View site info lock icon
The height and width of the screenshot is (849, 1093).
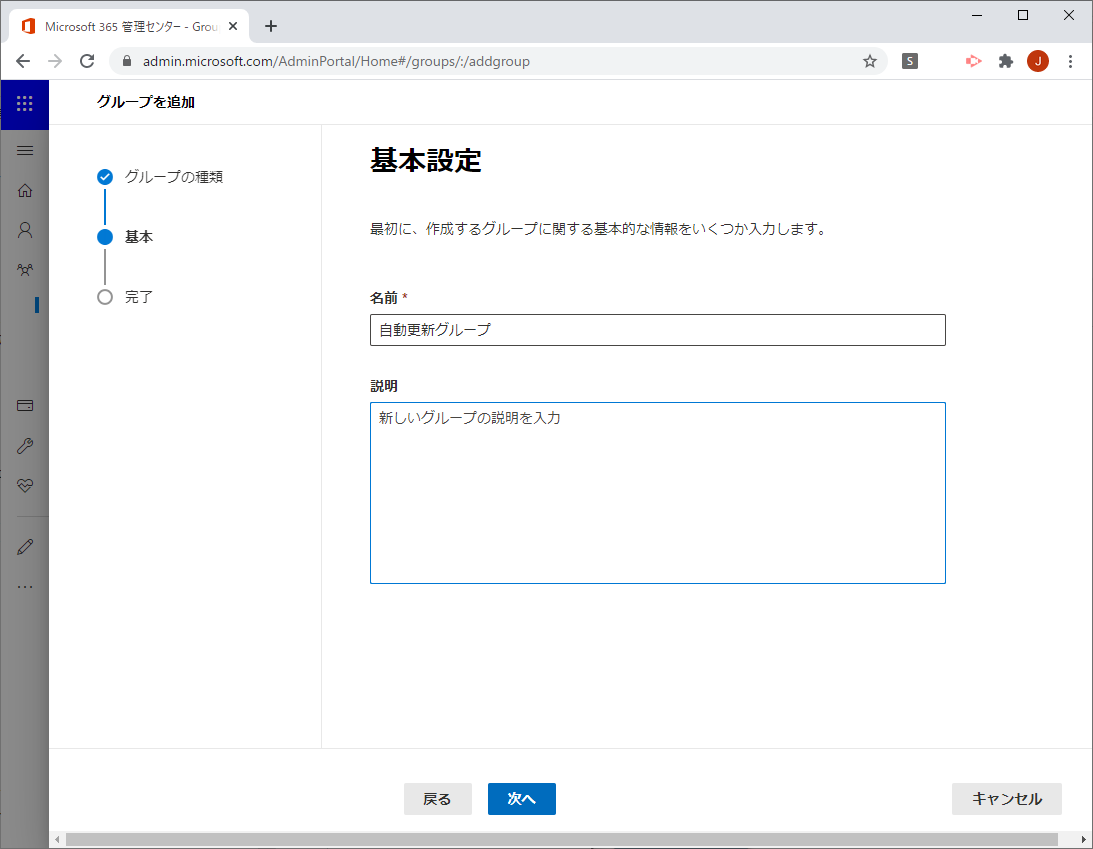tap(127, 61)
